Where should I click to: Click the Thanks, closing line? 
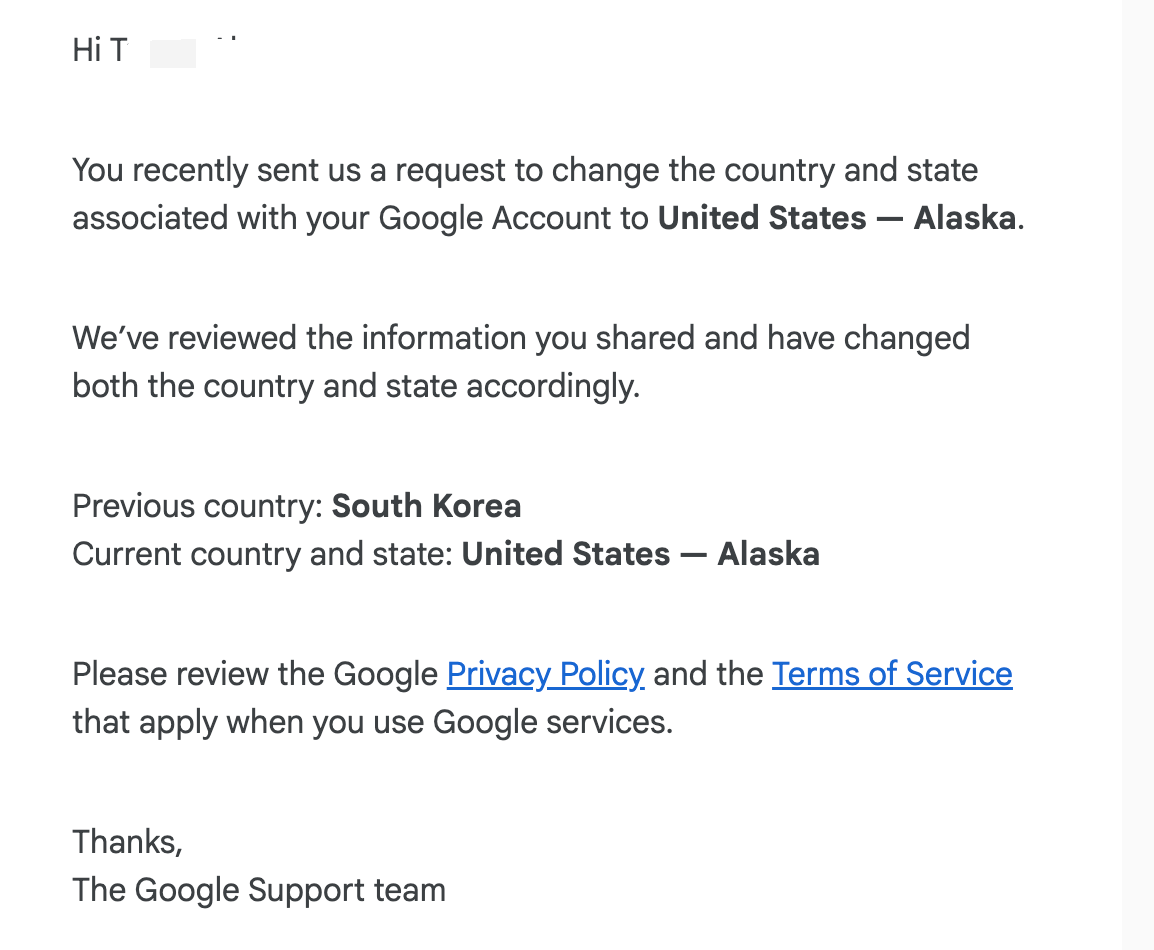127,842
